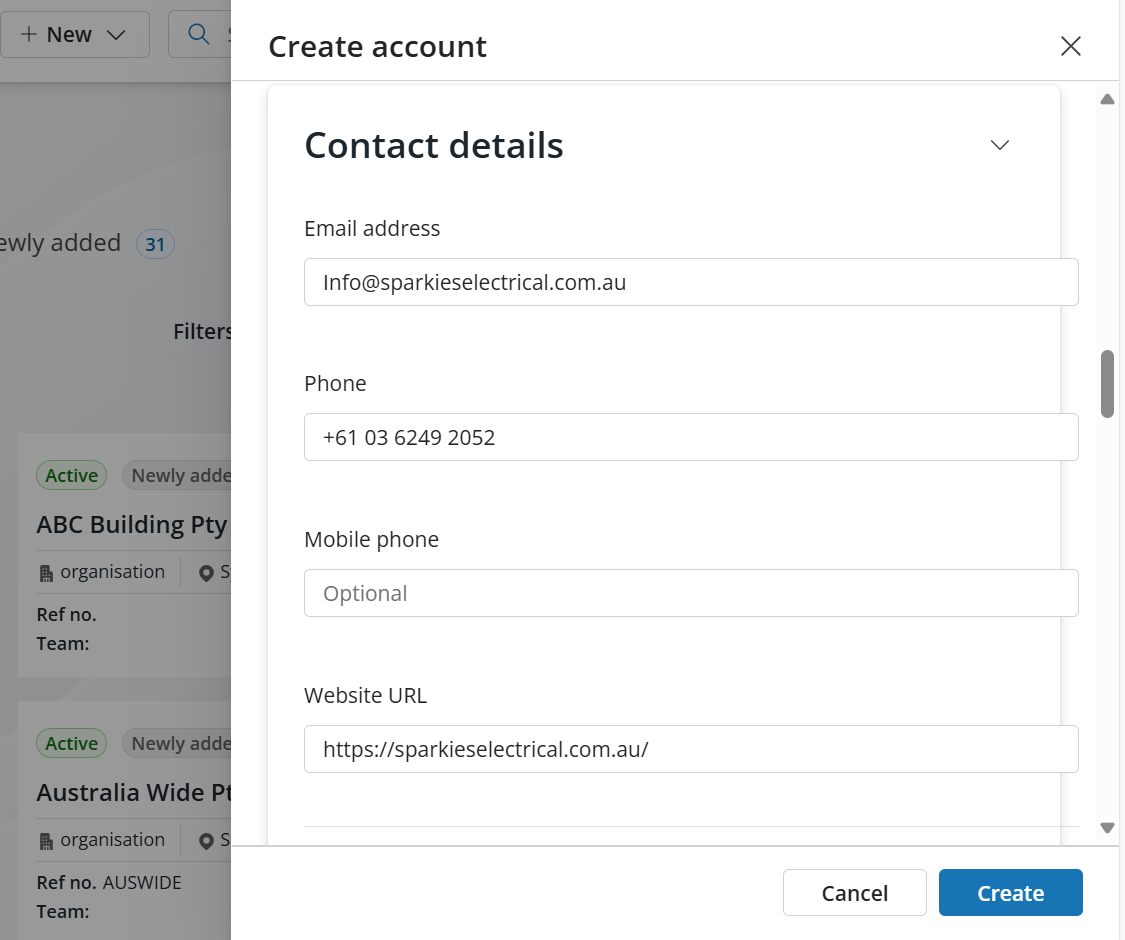Select the empty Mobile phone field
Screen dimensions: 1125x940
click(690, 593)
